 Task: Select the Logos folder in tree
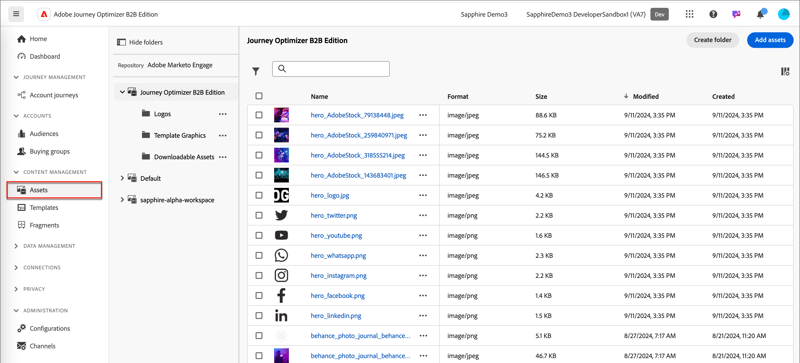coord(162,114)
